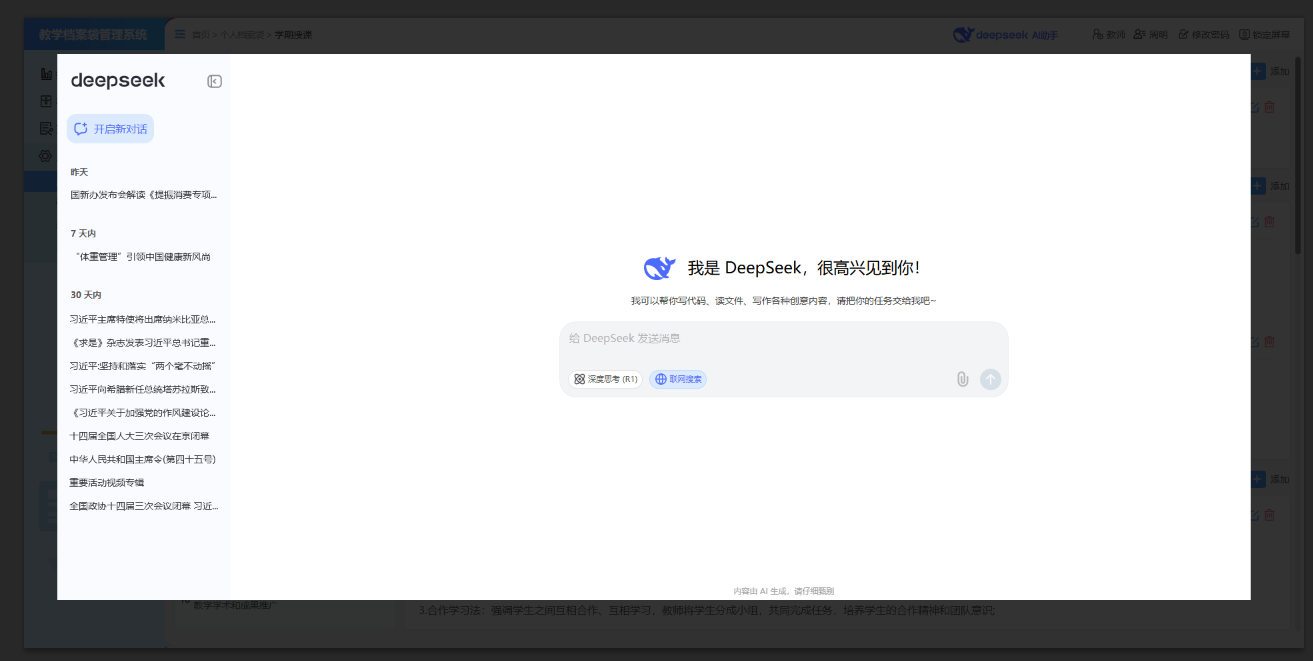Collapse the DeepSeek sidebar panel

[x=214, y=81]
